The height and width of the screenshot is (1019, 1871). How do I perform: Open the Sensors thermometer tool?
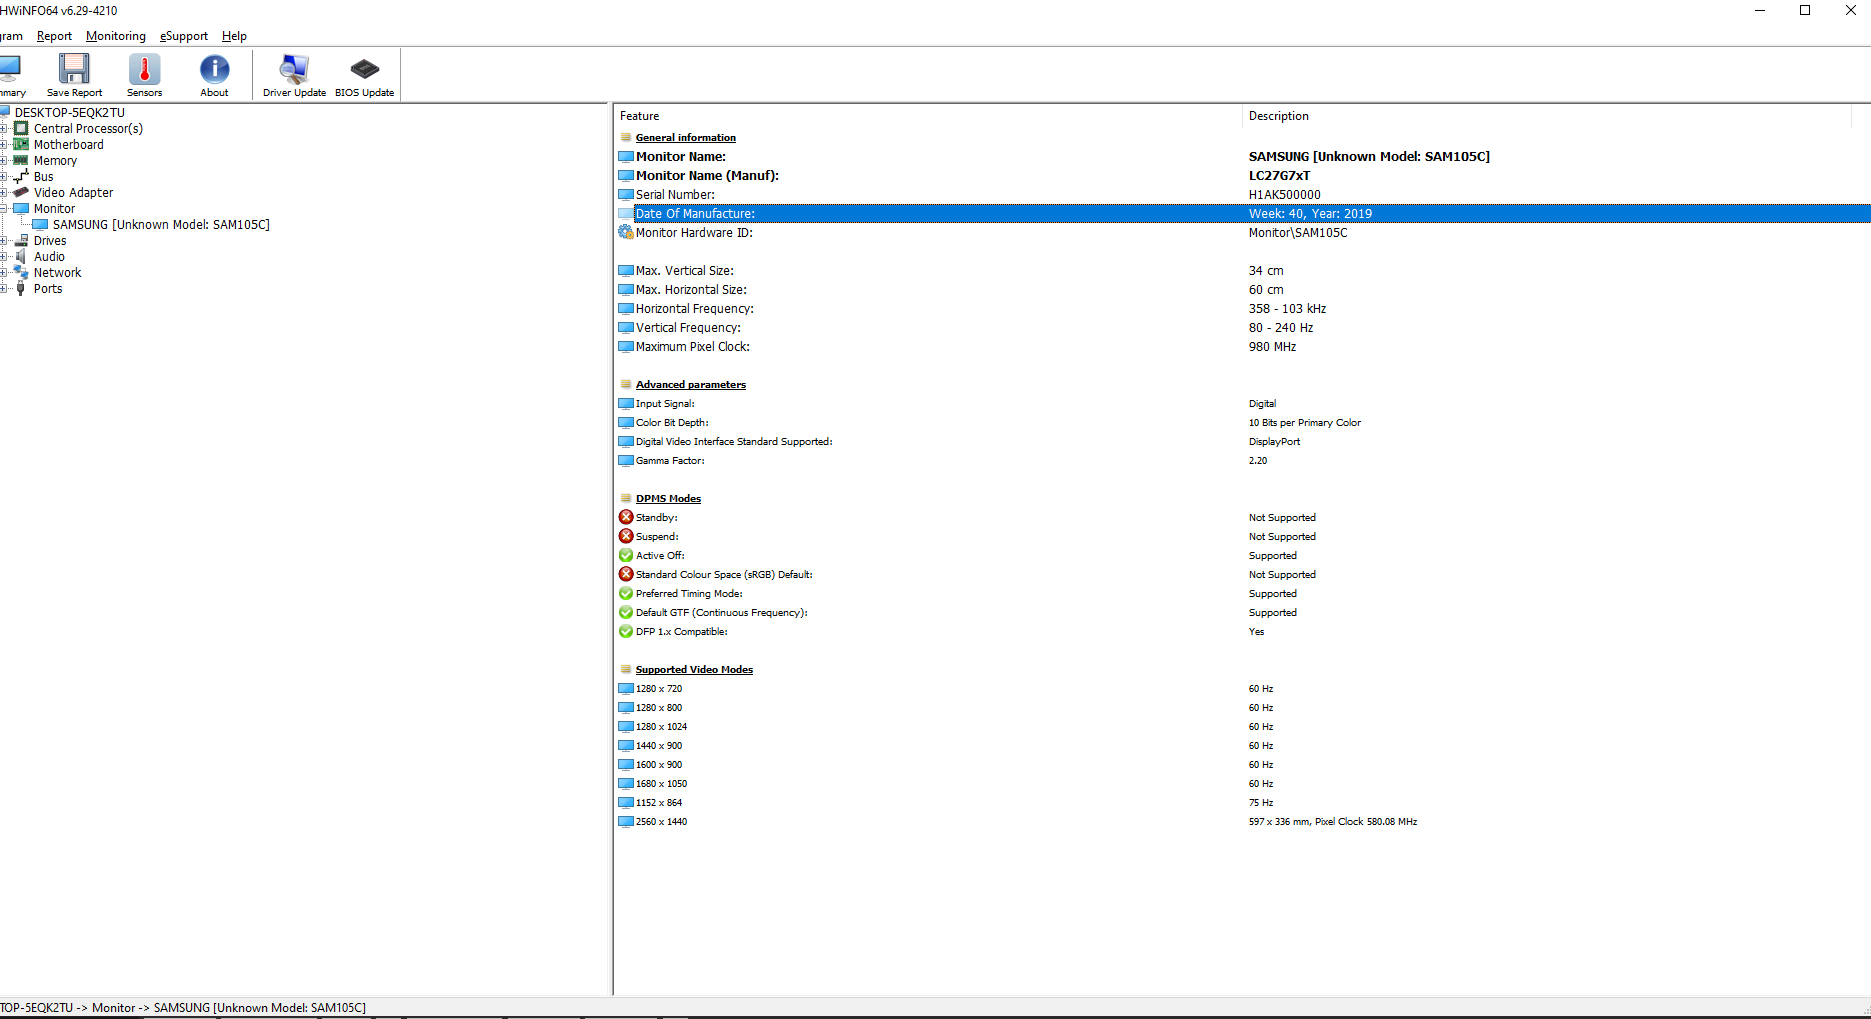coord(144,75)
